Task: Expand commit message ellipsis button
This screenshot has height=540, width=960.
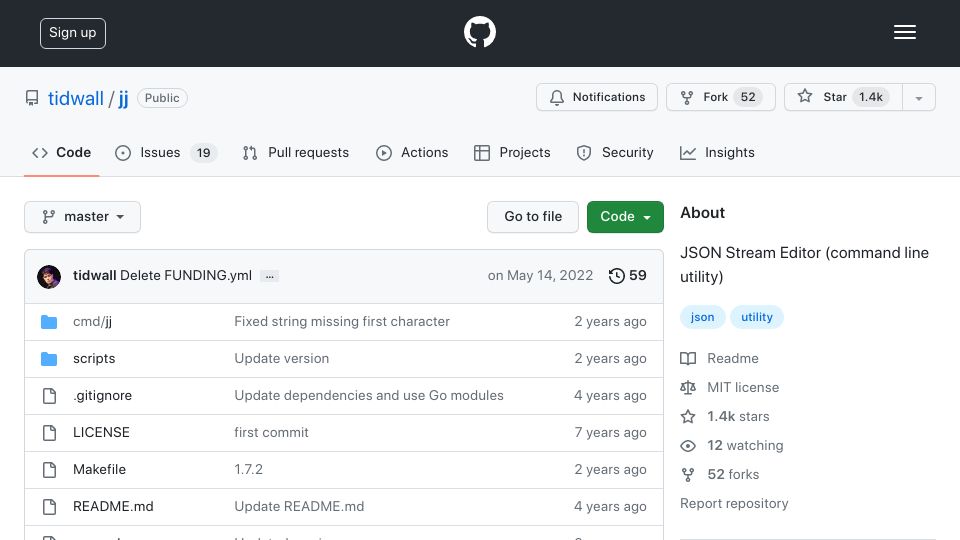Action: (269, 276)
